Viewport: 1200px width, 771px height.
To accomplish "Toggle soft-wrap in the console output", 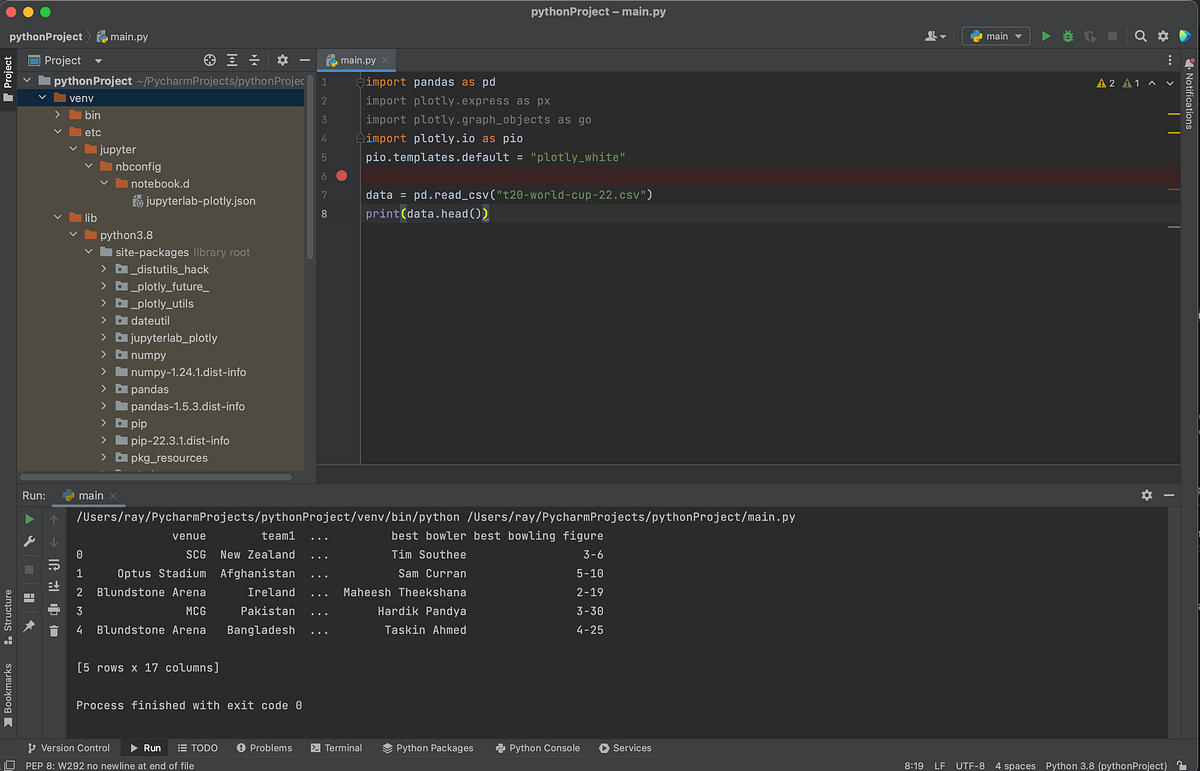I will [x=54, y=564].
